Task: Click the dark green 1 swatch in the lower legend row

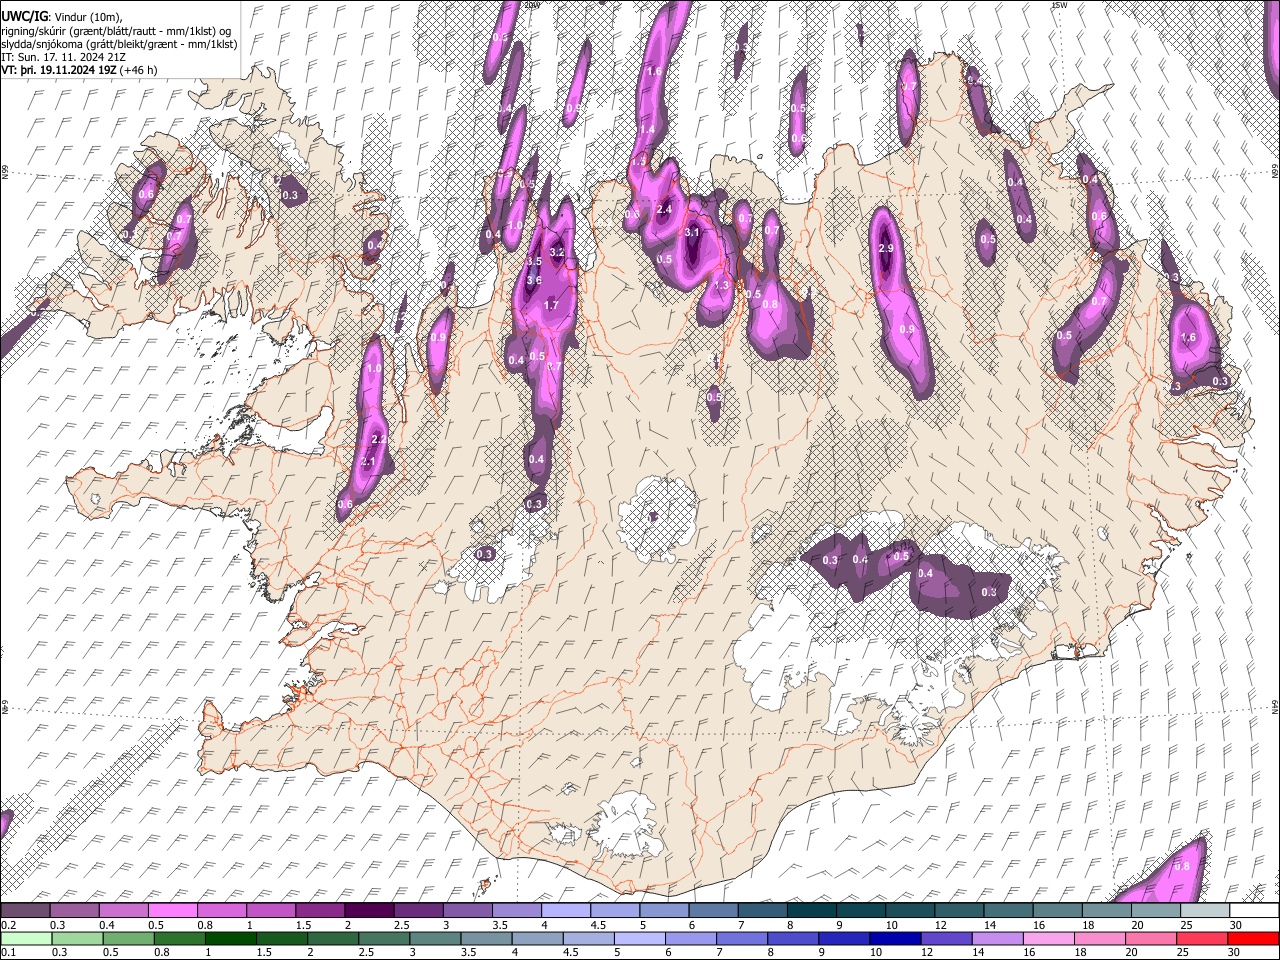Action: pyautogui.click(x=230, y=938)
